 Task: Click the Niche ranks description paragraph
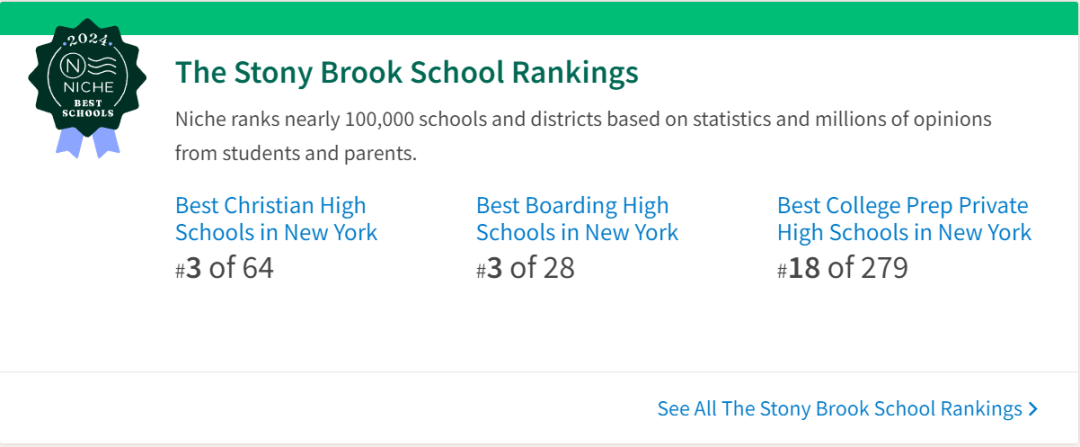[x=583, y=136]
